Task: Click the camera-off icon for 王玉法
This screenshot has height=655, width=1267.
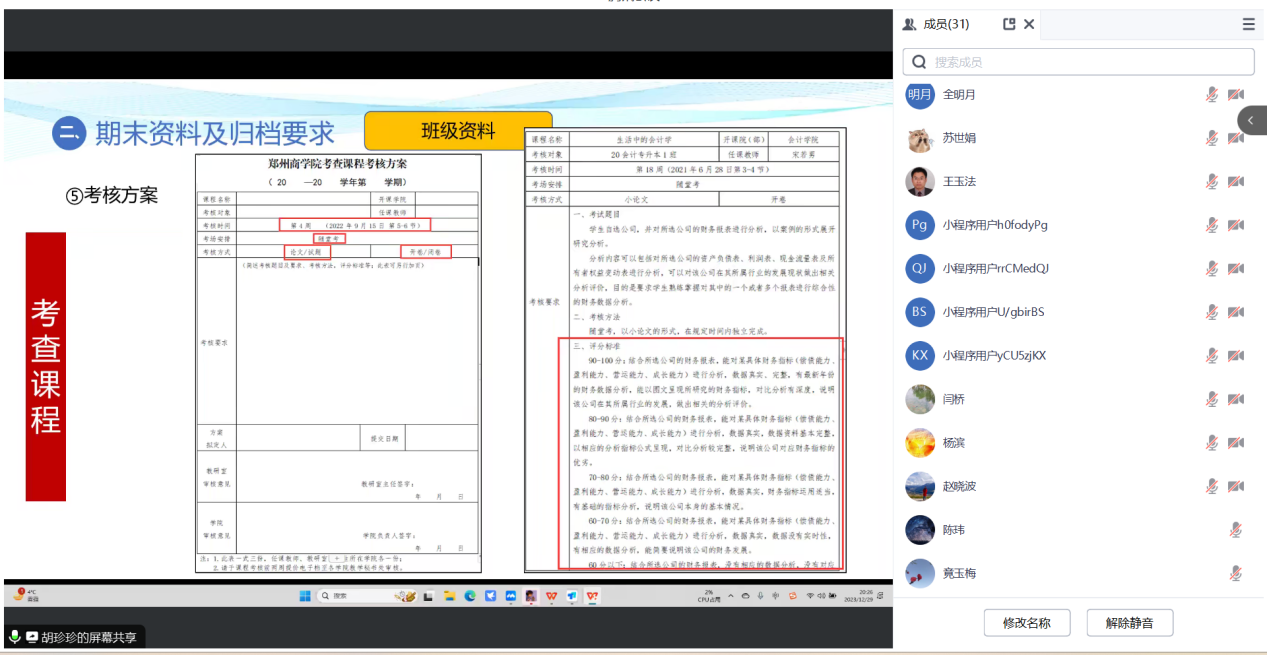Action: tap(1236, 182)
